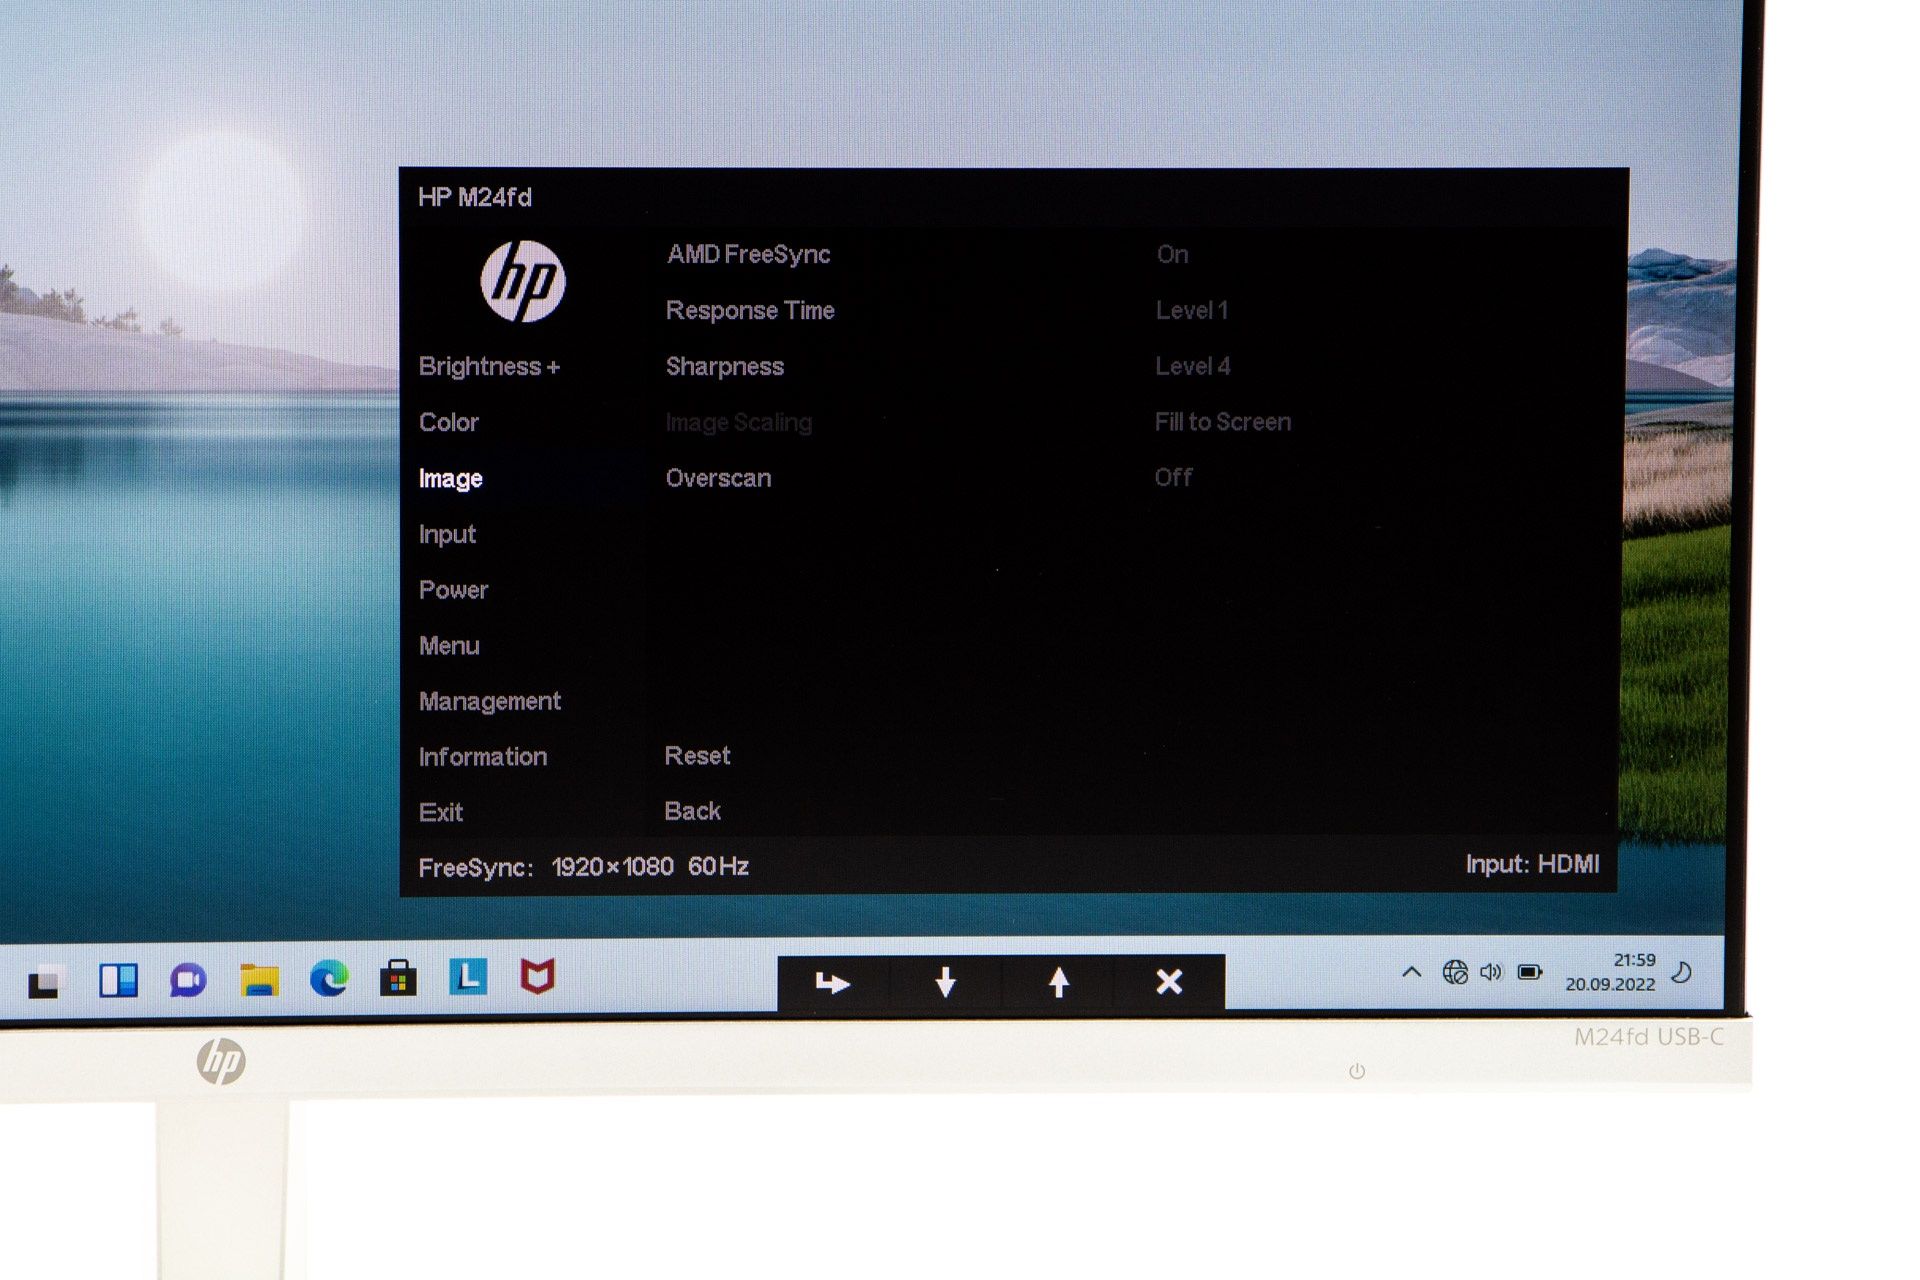The height and width of the screenshot is (1280, 1920).
Task: Open the blue L app taskbar icon
Action: click(468, 976)
